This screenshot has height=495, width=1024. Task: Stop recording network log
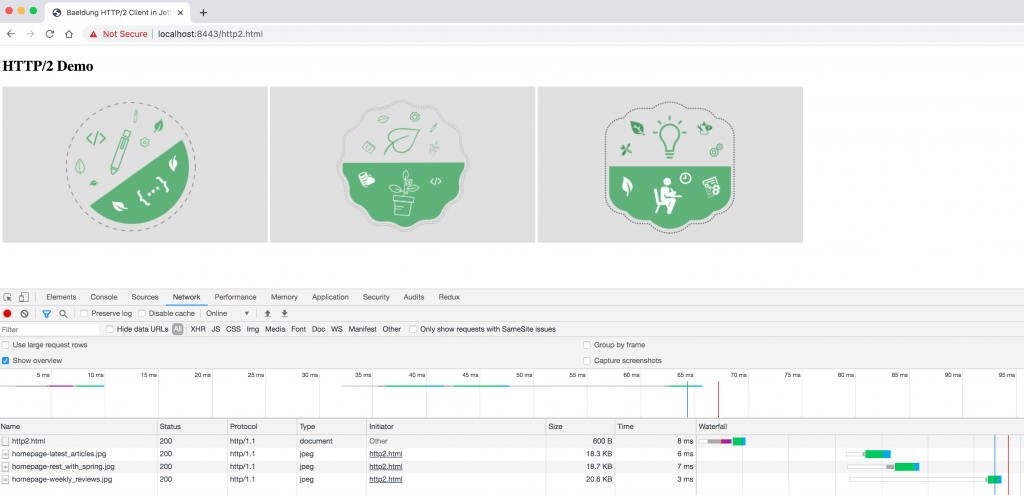click(x=7, y=313)
